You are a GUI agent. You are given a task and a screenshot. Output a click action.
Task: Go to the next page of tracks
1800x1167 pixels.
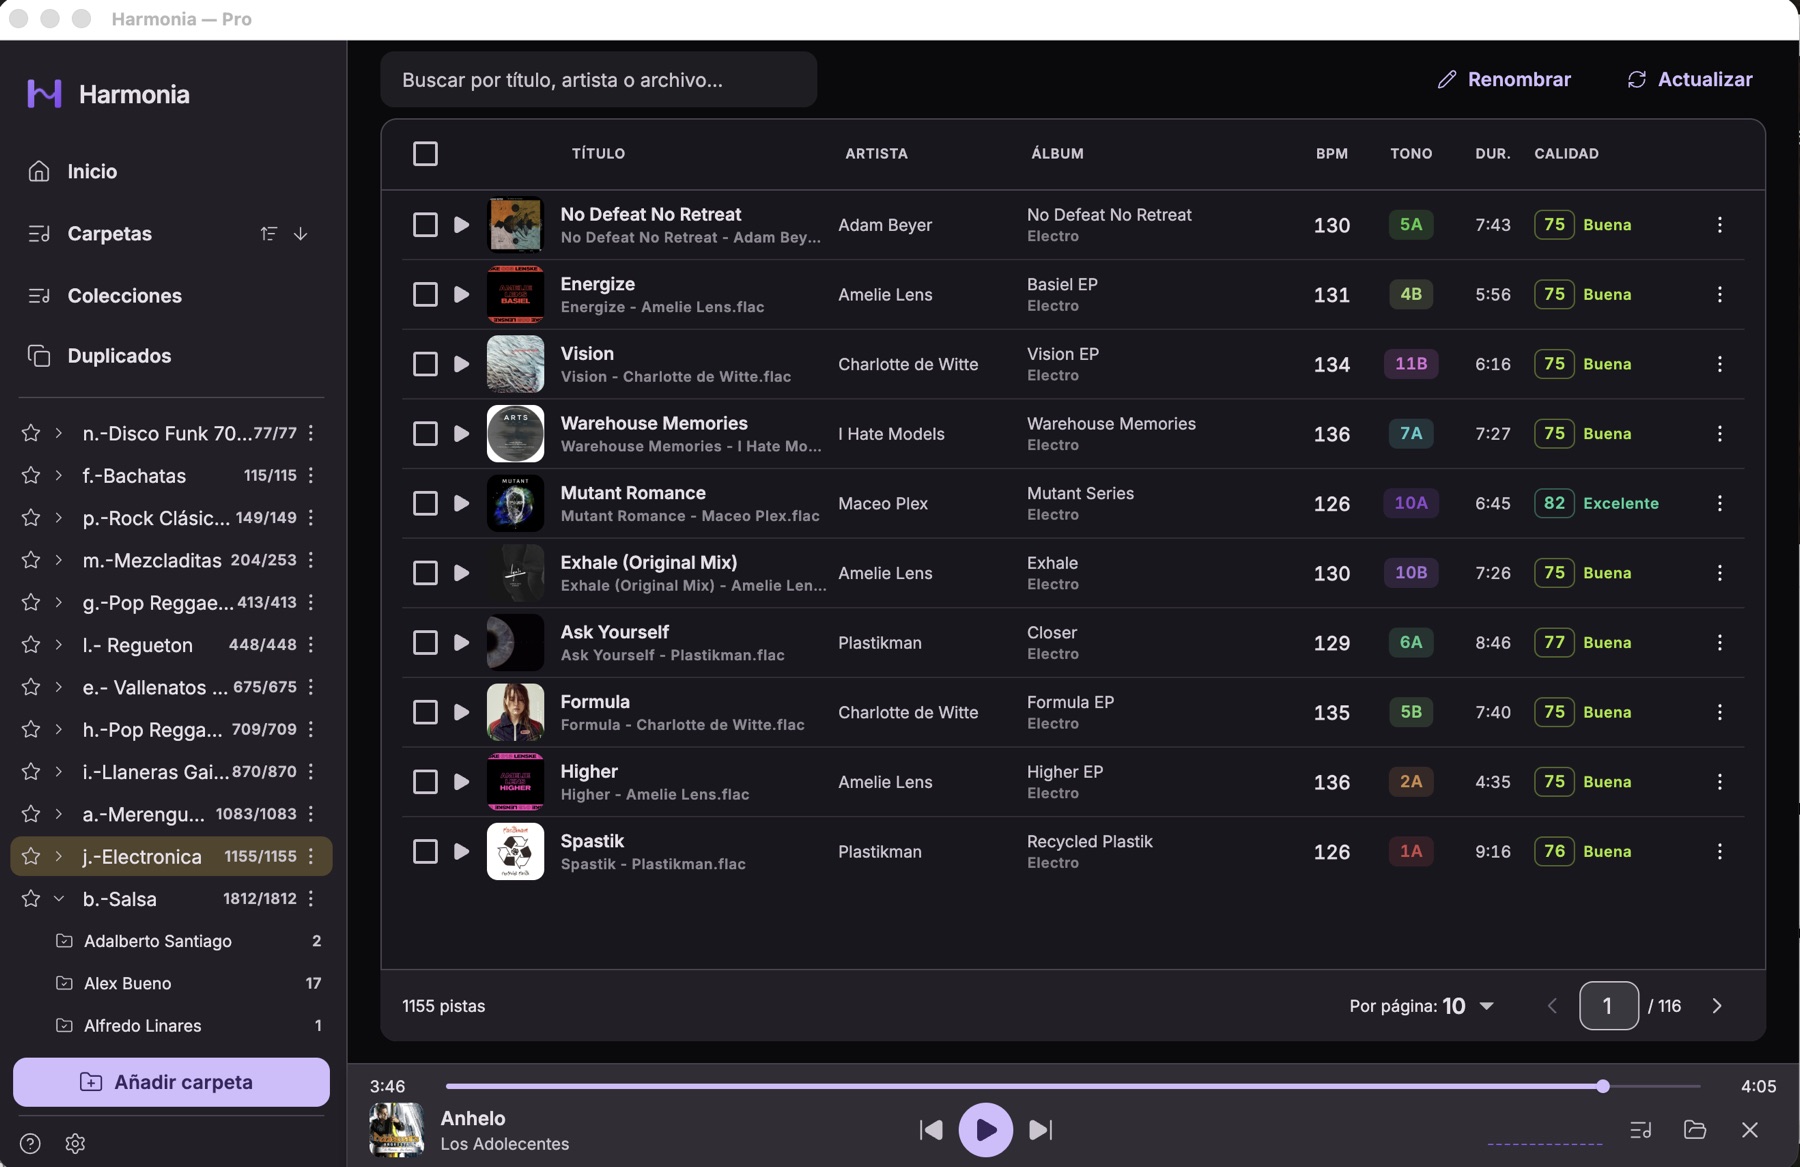tap(1716, 1006)
